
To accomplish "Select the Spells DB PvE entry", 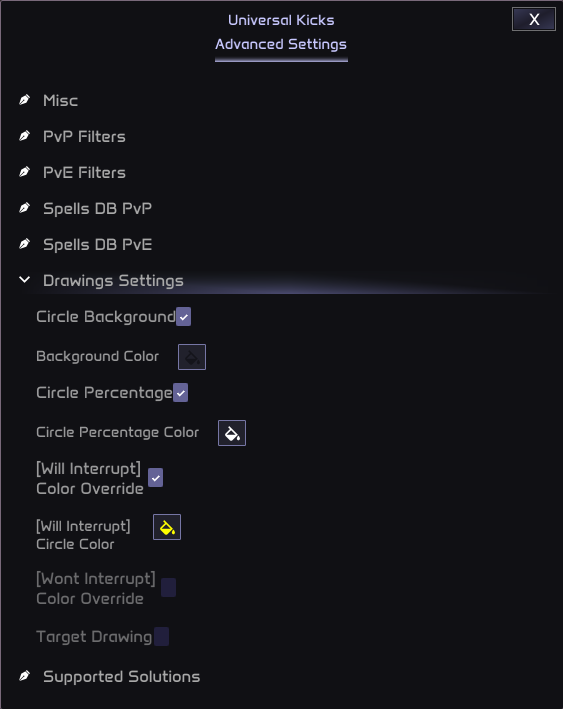I will (98, 245).
